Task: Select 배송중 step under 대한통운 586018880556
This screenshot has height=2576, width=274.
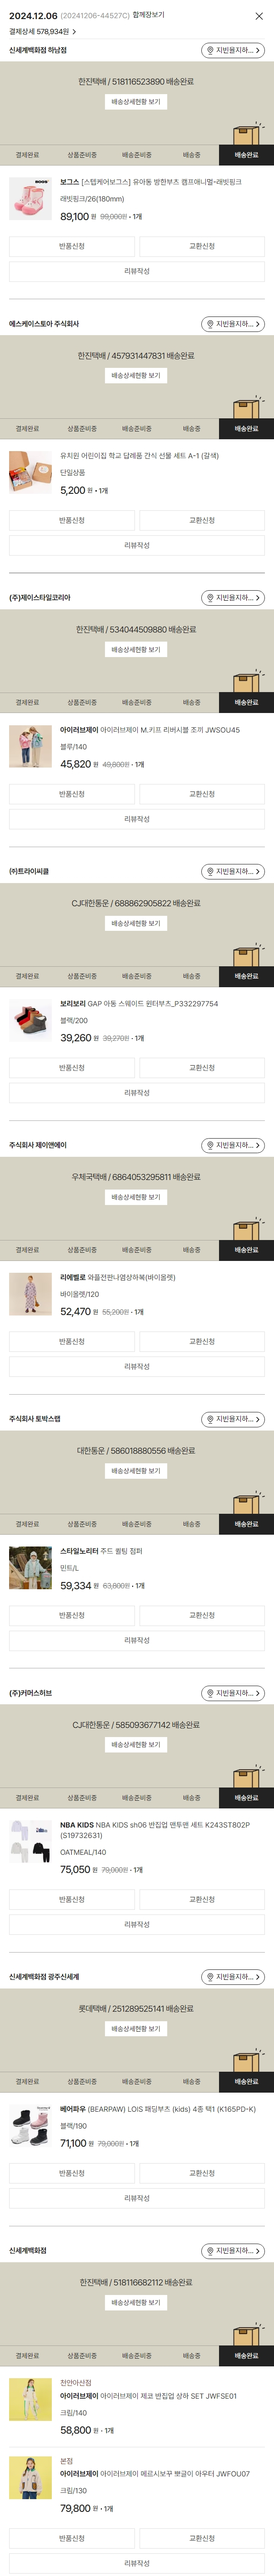Action: 191,1524
